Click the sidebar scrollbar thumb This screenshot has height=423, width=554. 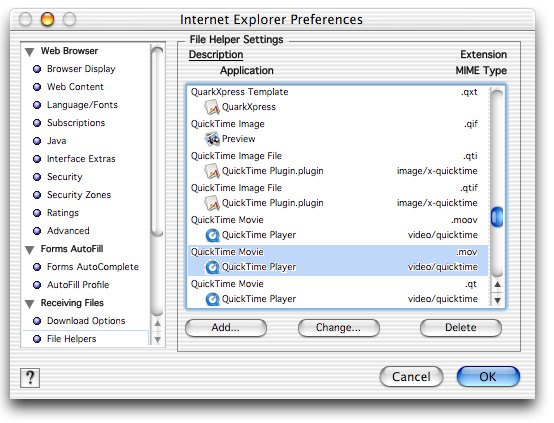(x=157, y=141)
